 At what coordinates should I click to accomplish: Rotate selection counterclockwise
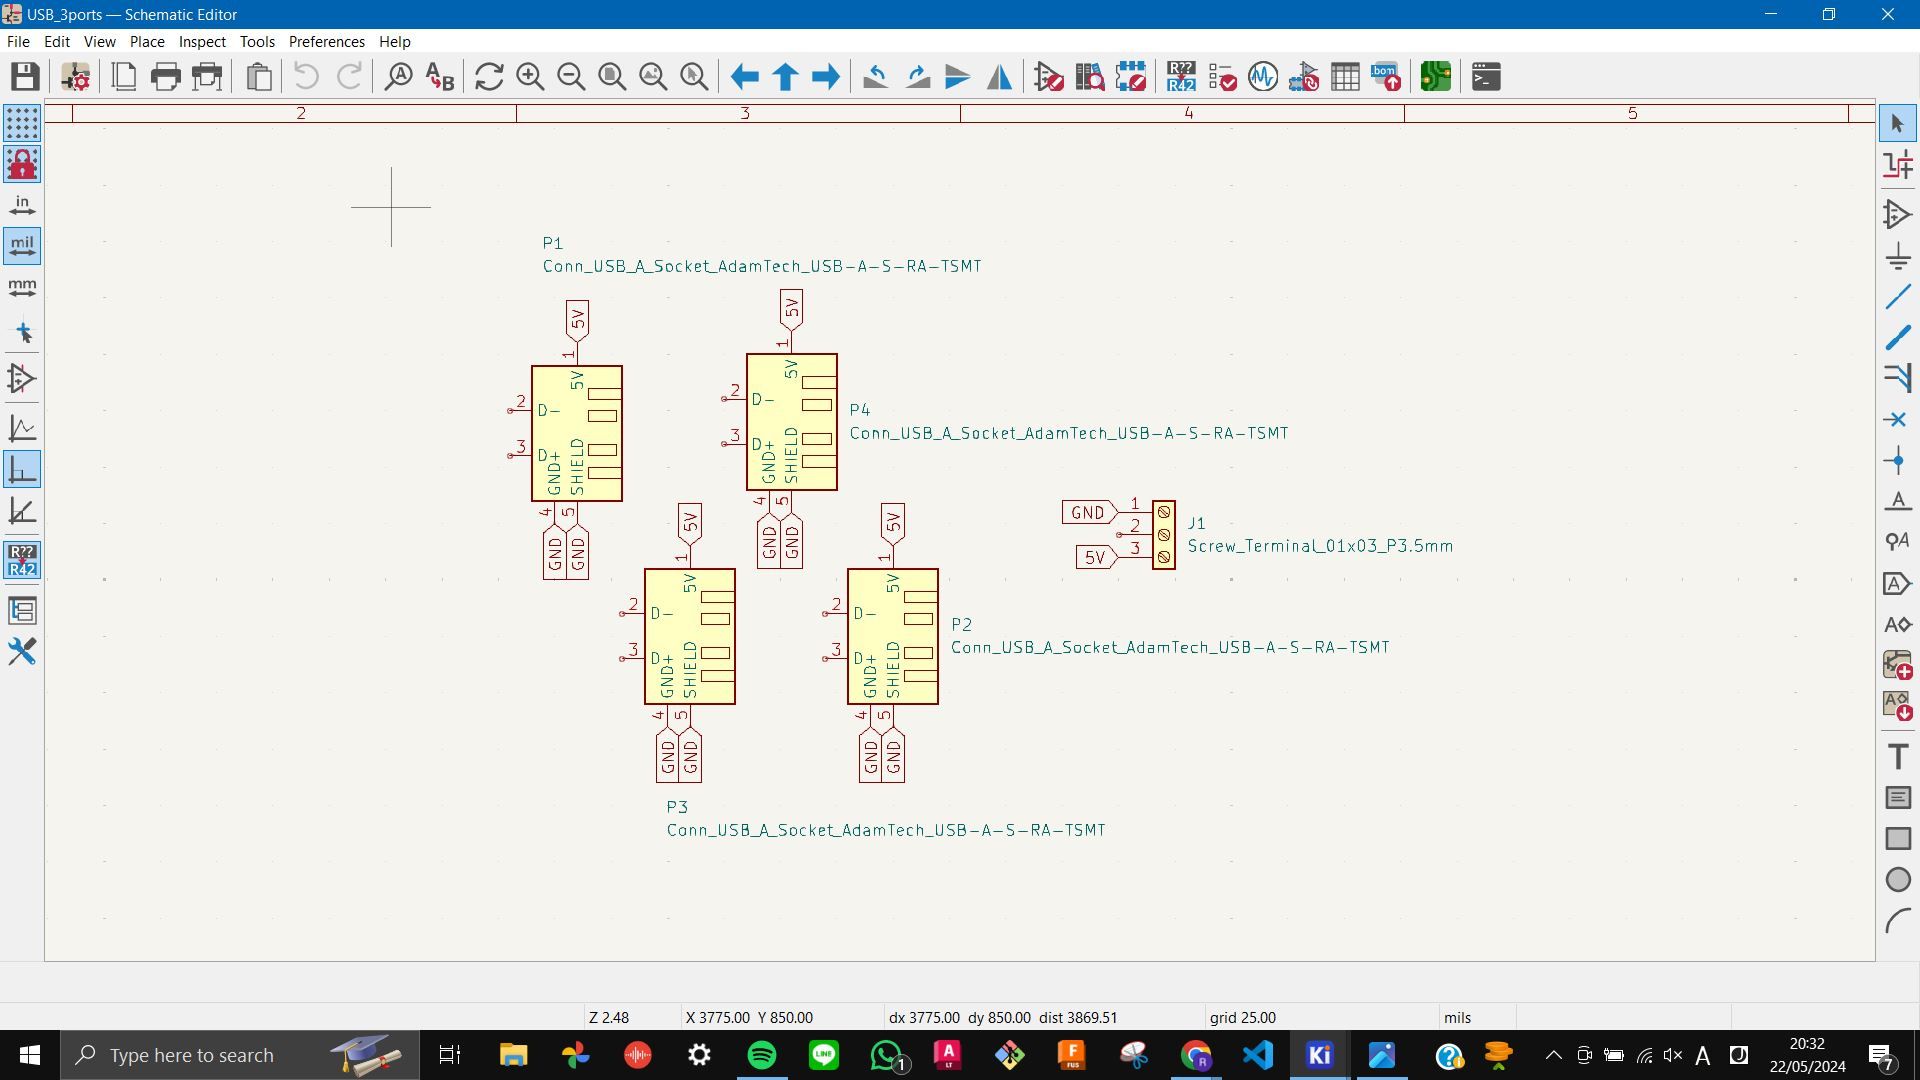[876, 77]
